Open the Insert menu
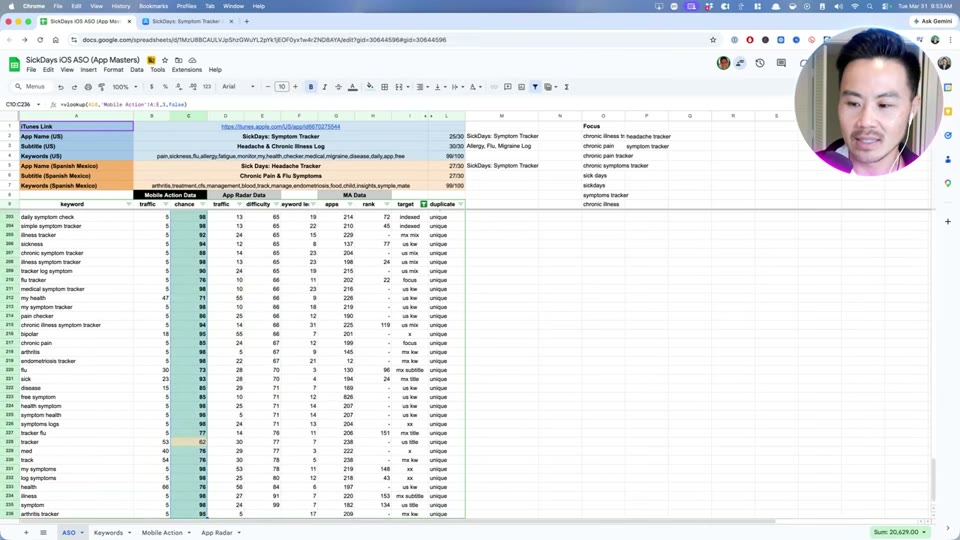960x540 pixels. [88, 70]
